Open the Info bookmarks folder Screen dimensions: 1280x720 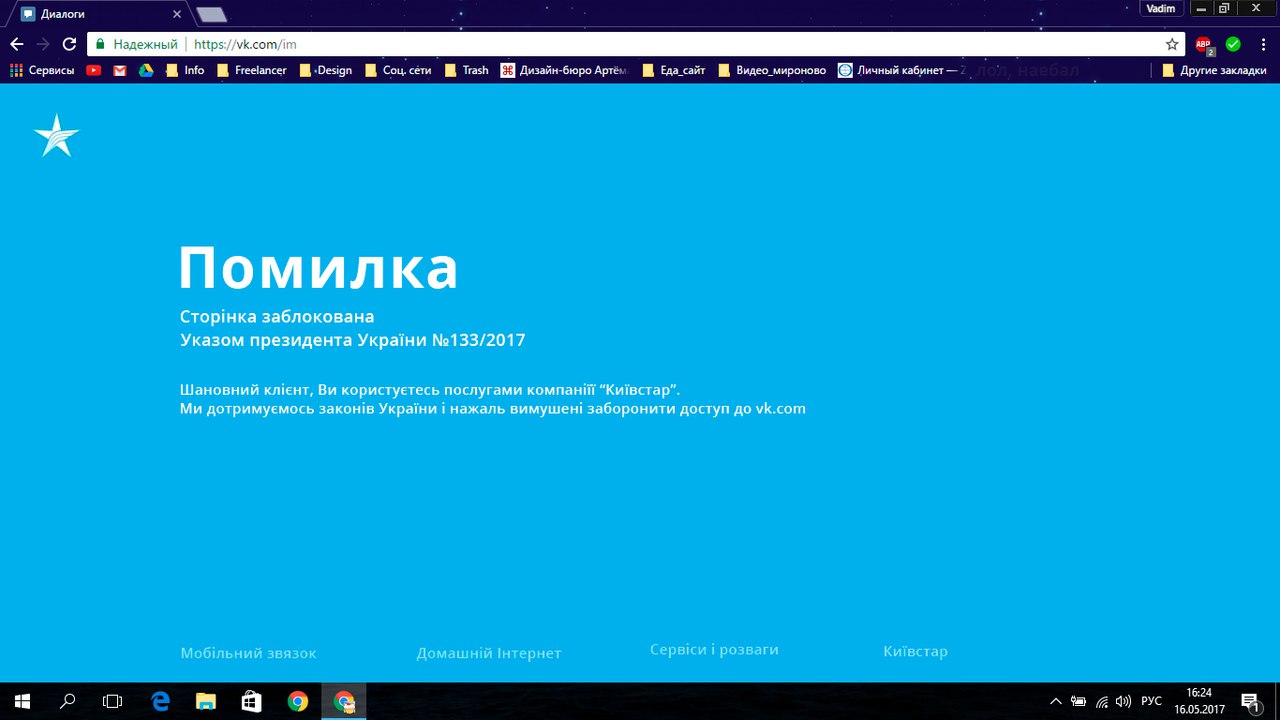coord(185,70)
